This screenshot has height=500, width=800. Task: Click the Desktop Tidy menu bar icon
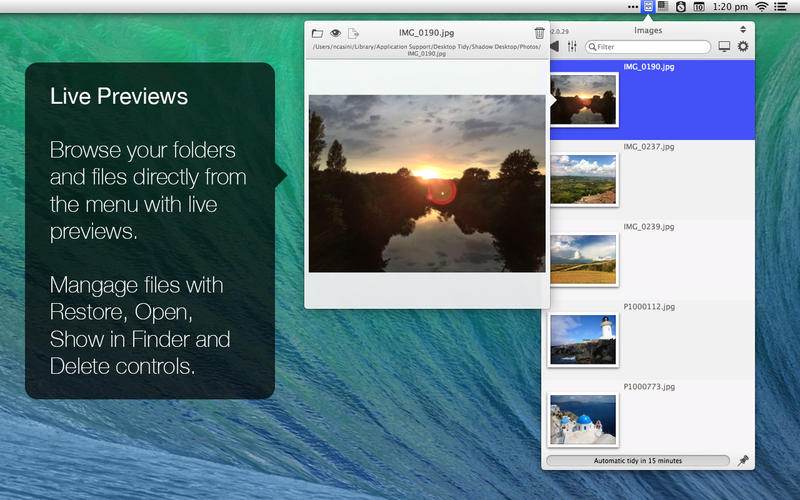click(x=647, y=7)
